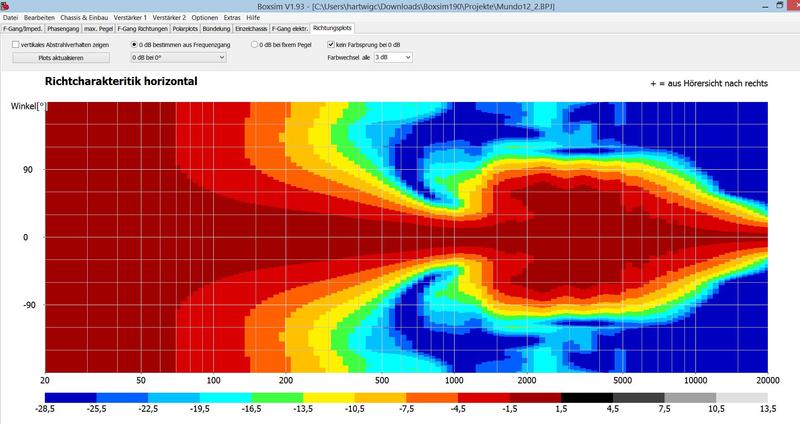Viewport: 800px width, 424px height.
Task: Open the 0 dB bei 0° dropdown
Action: pos(179,58)
